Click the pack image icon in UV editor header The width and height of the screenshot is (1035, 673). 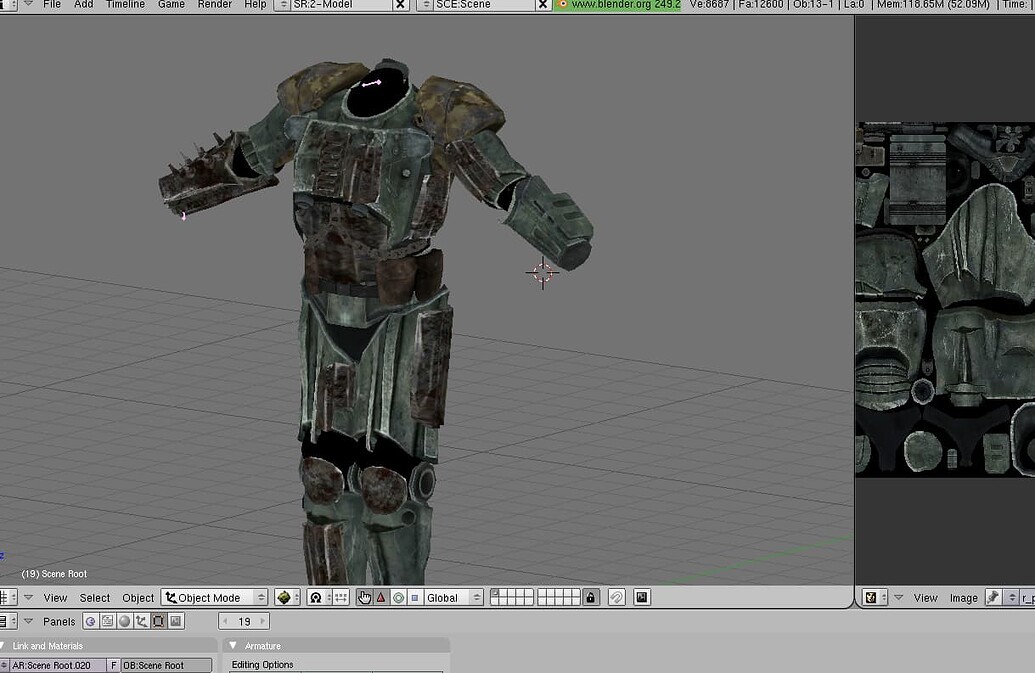coord(993,597)
